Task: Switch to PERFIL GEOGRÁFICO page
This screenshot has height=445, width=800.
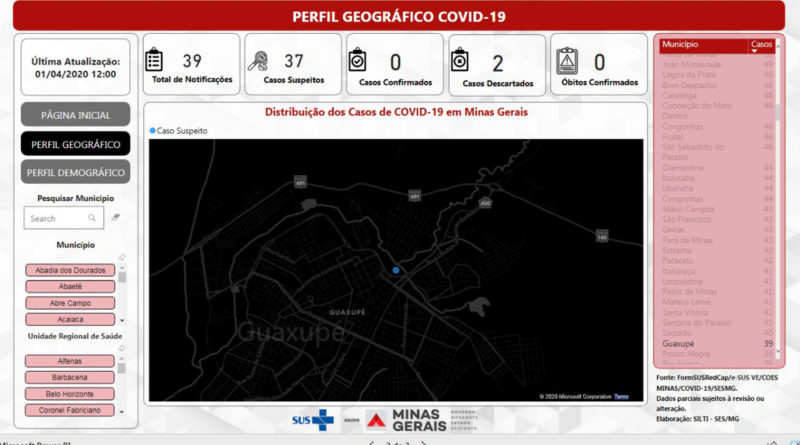Action: (x=76, y=144)
